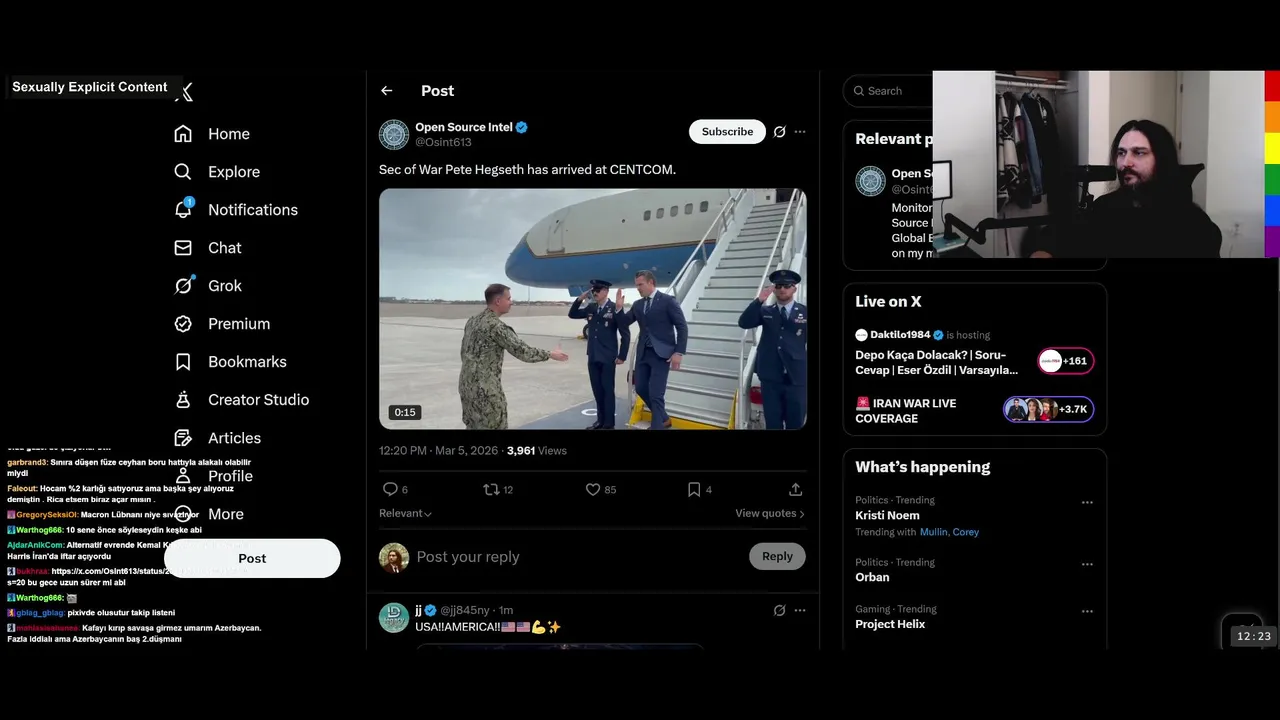This screenshot has height=720, width=1280.
Task: Click the white Post compose button
Action: click(252, 558)
